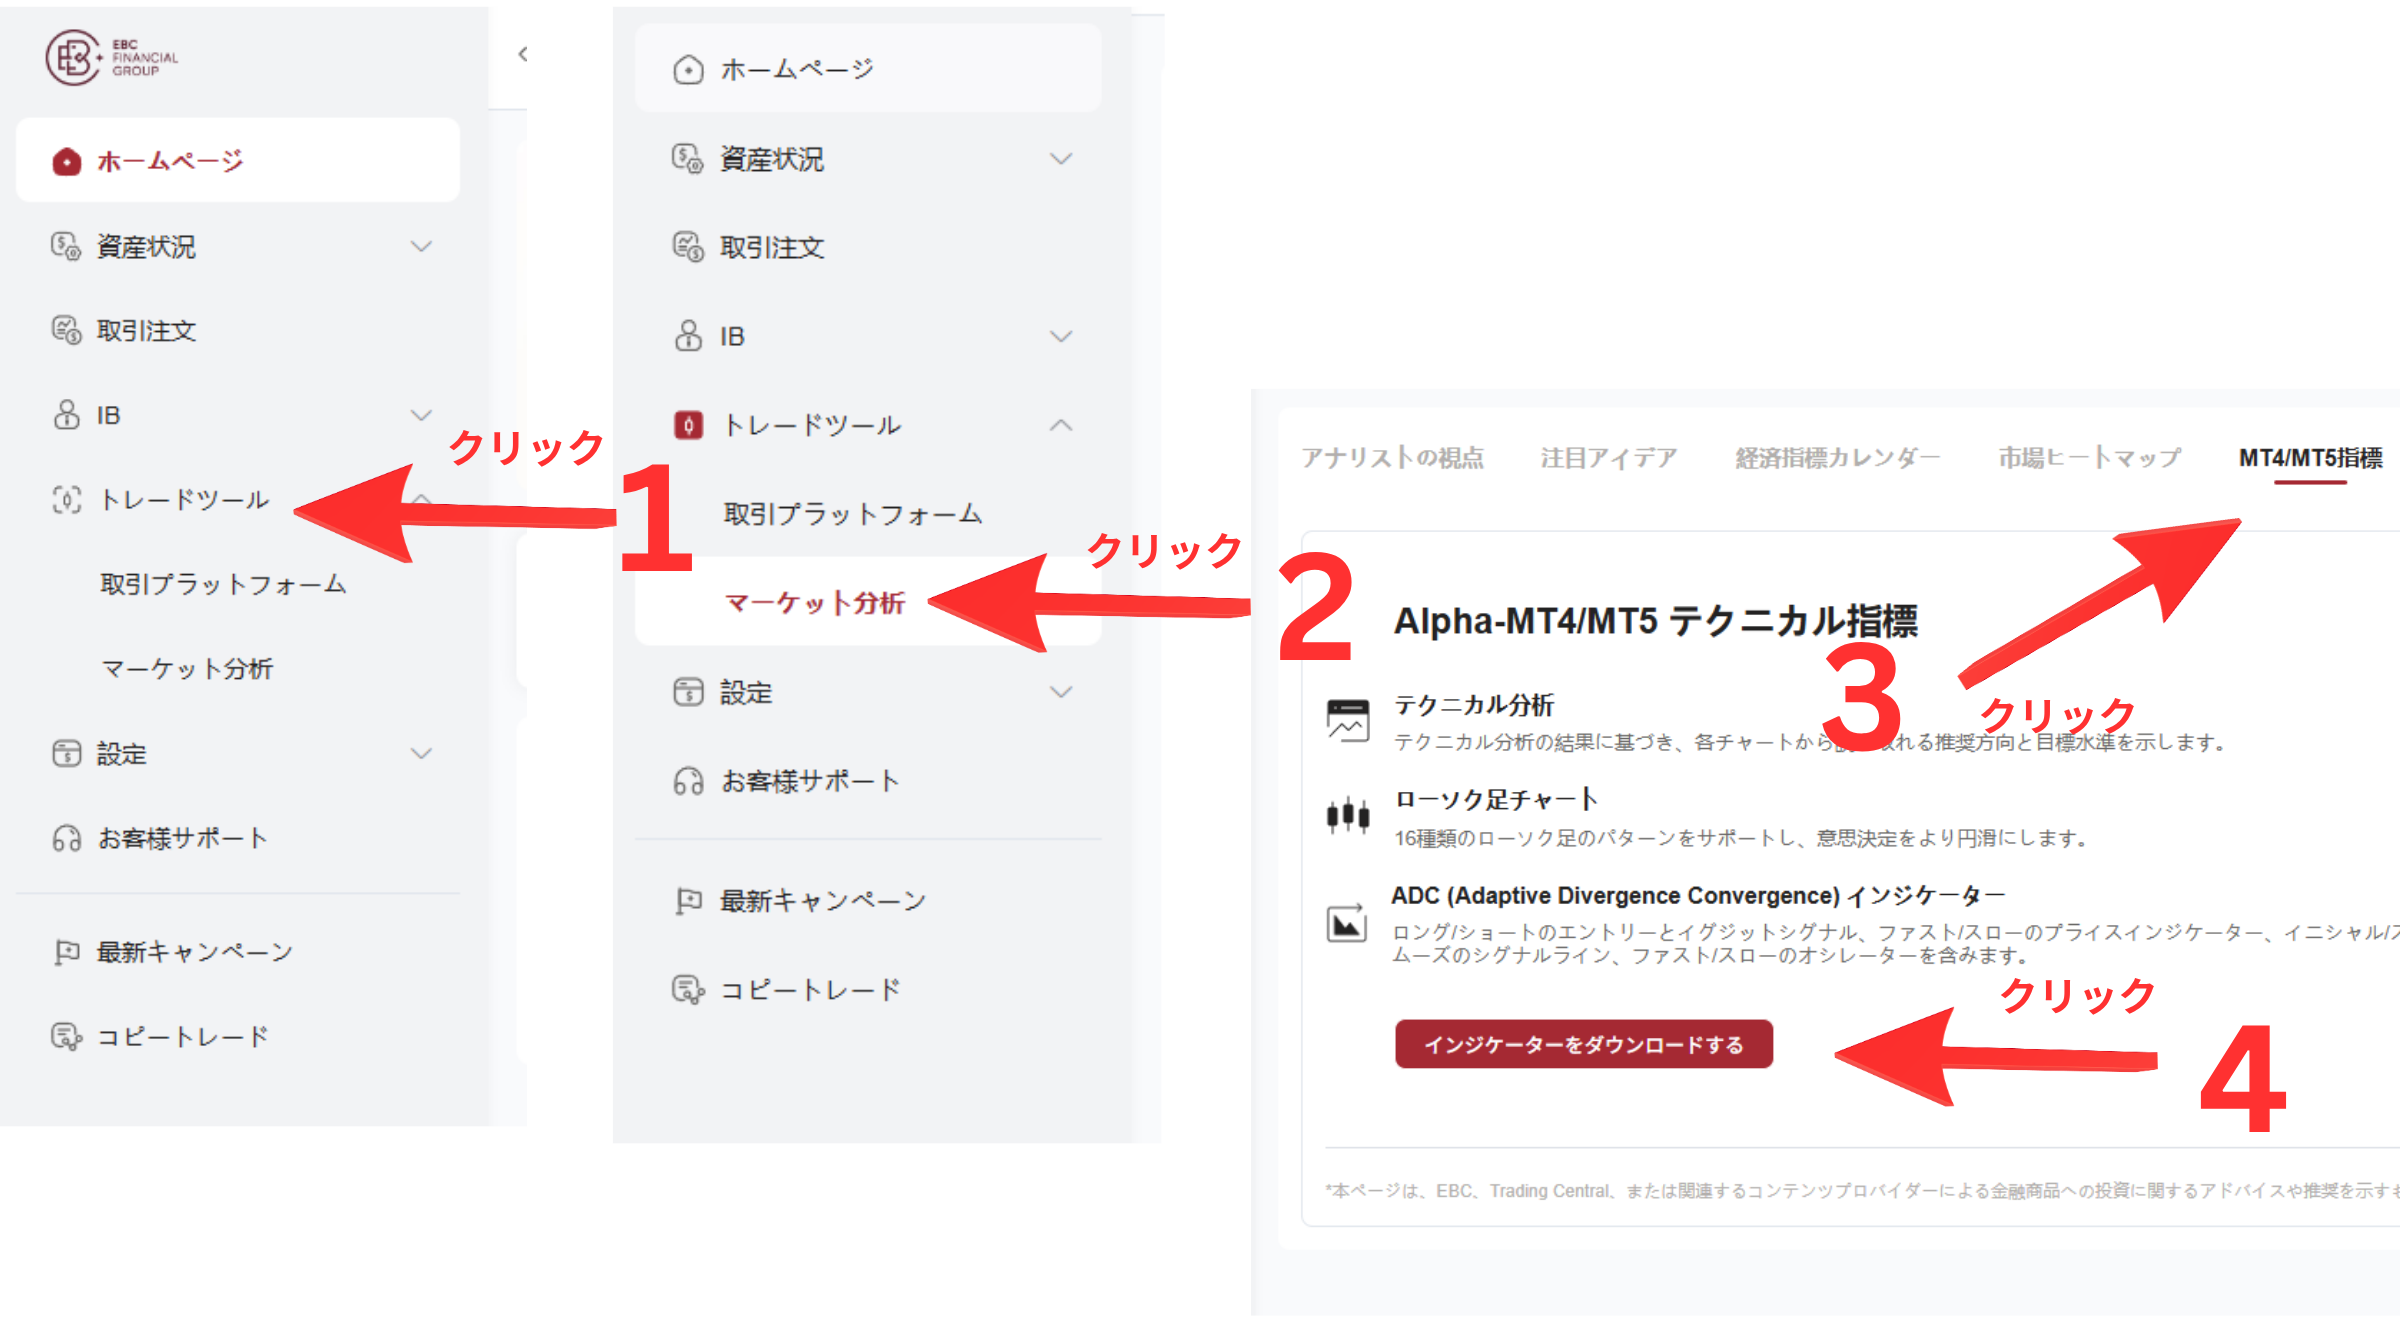Viewport: 2400px width, 1339px height.
Task: Open the アナリストの視点 tab
Action: tap(1392, 458)
